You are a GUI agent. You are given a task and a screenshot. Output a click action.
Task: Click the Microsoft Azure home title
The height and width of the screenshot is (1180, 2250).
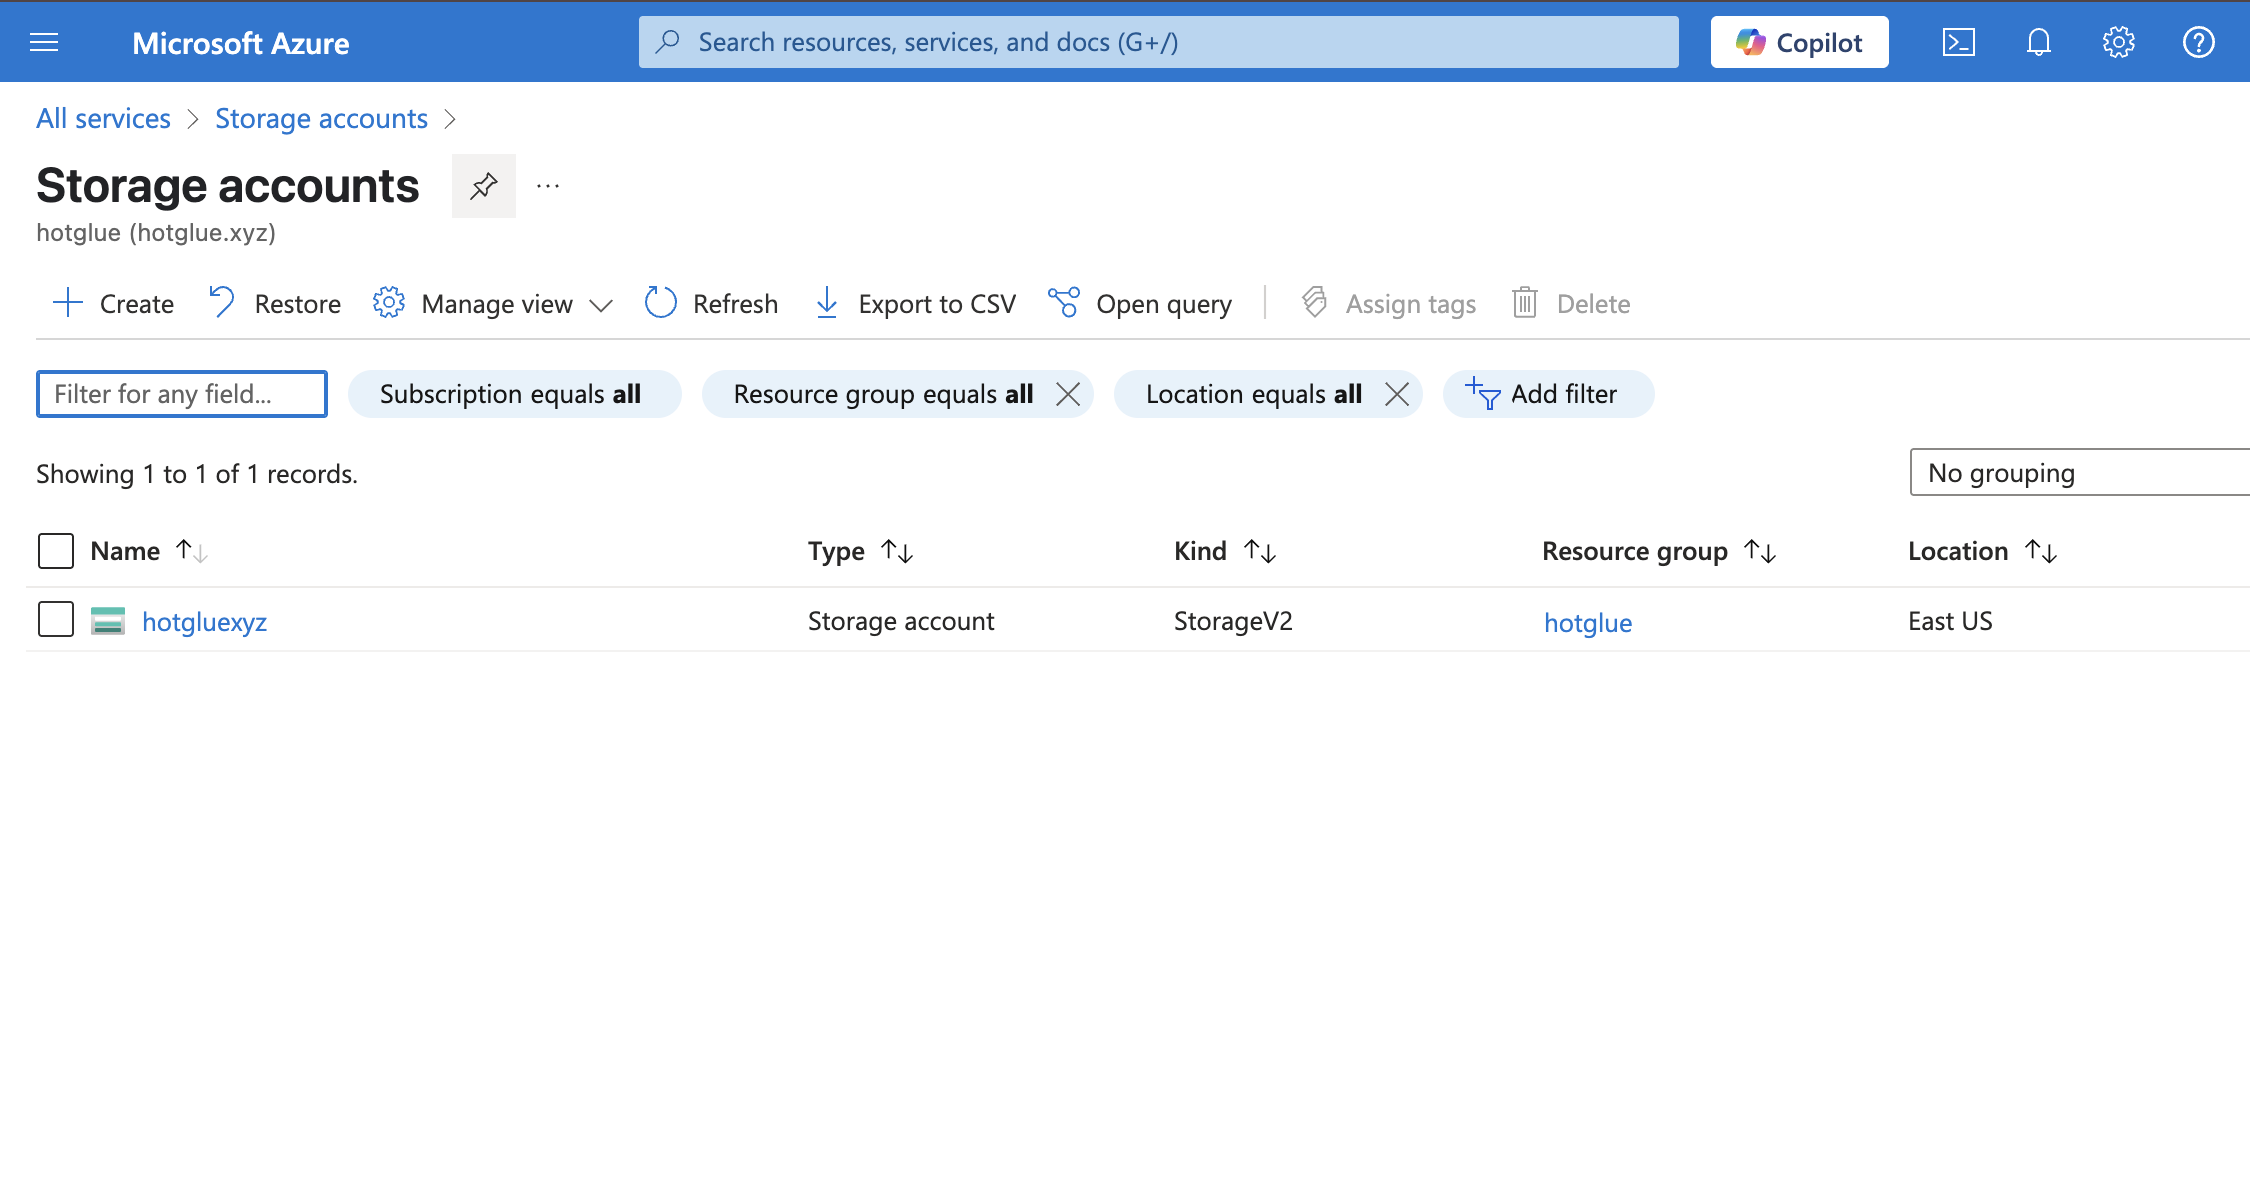click(240, 42)
